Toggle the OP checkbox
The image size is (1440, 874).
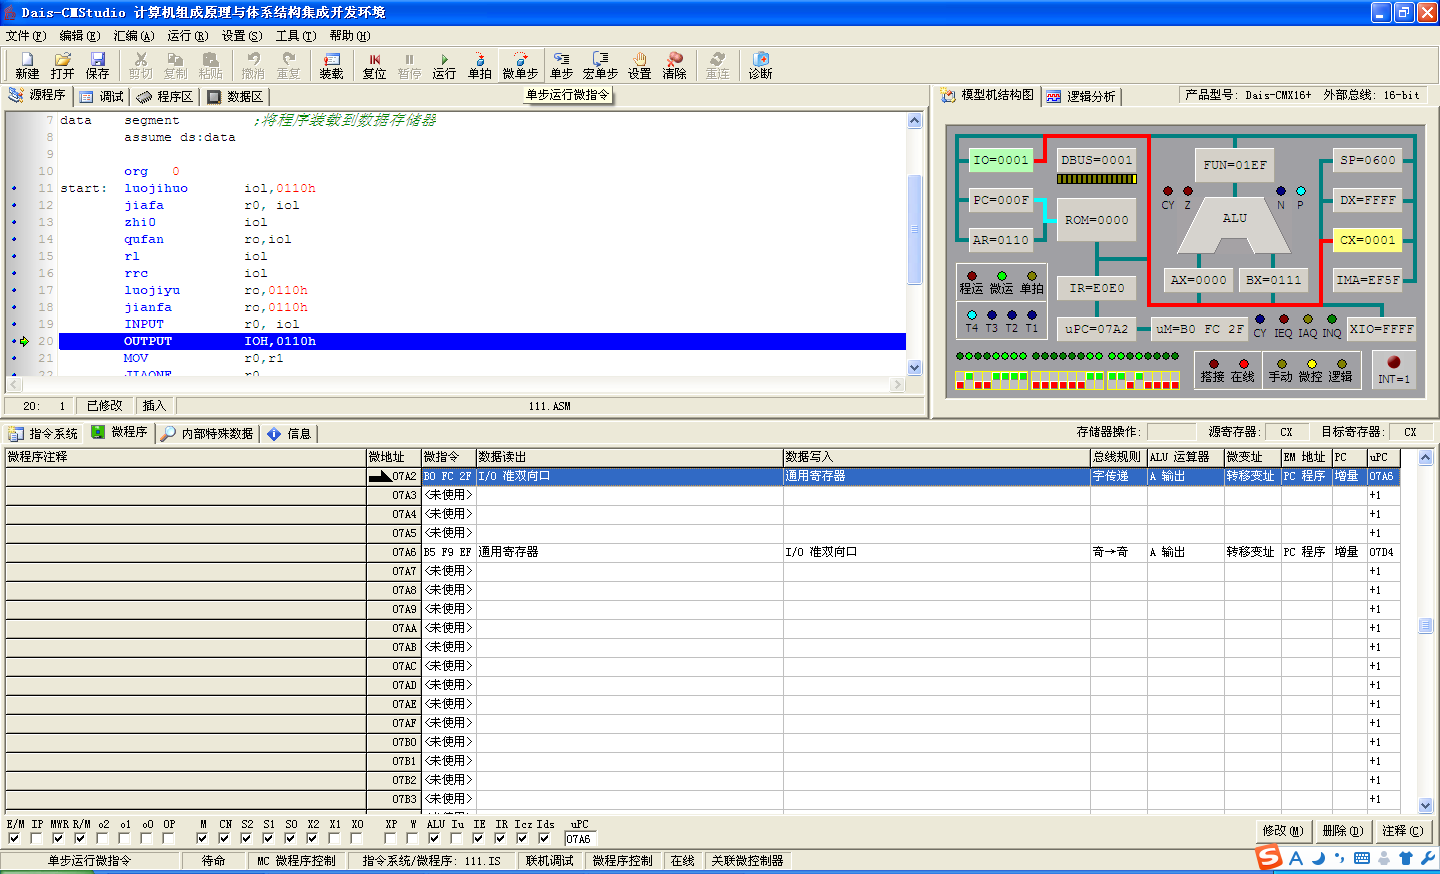click(x=168, y=839)
